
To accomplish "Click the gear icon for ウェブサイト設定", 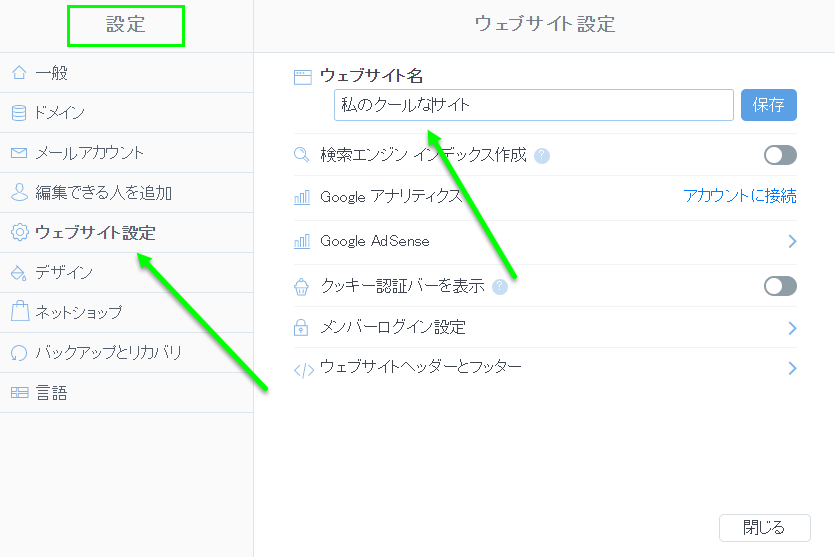I will 20,232.
